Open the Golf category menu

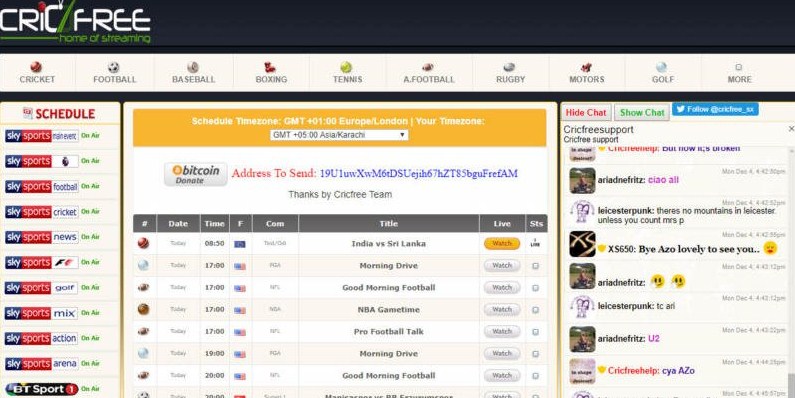(x=663, y=73)
